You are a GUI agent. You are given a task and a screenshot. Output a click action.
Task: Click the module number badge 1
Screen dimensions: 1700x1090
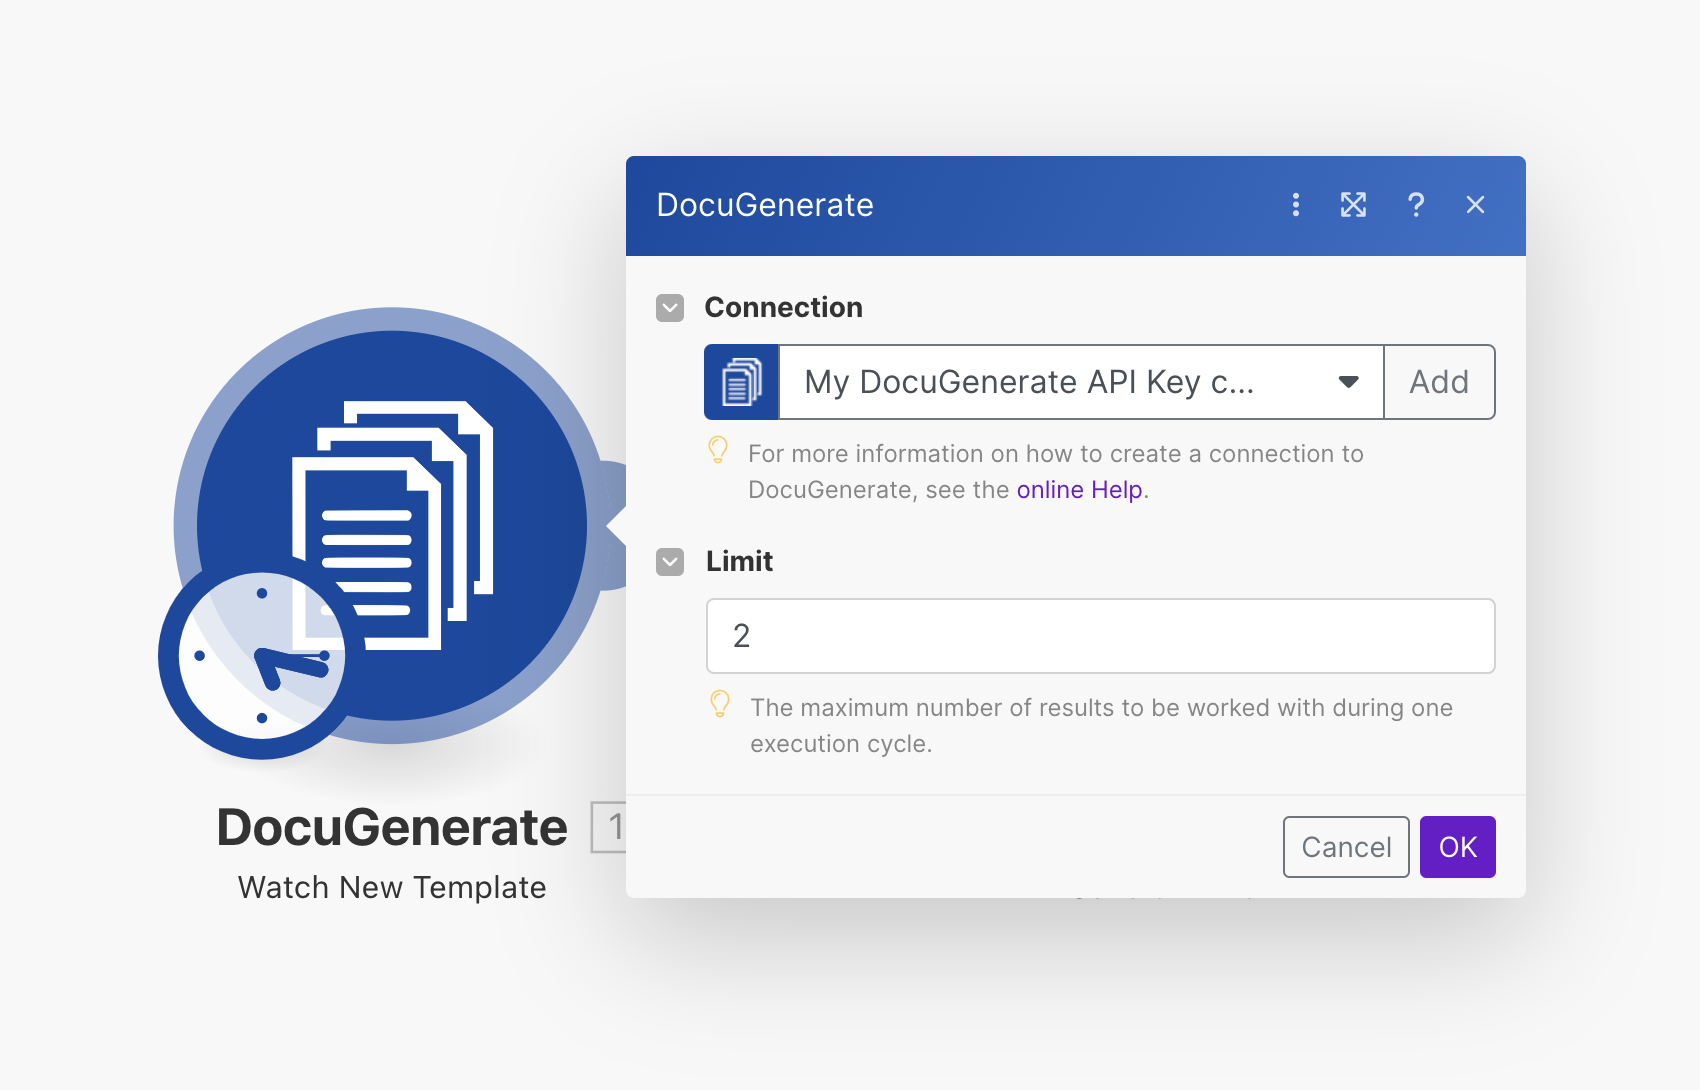(x=610, y=827)
